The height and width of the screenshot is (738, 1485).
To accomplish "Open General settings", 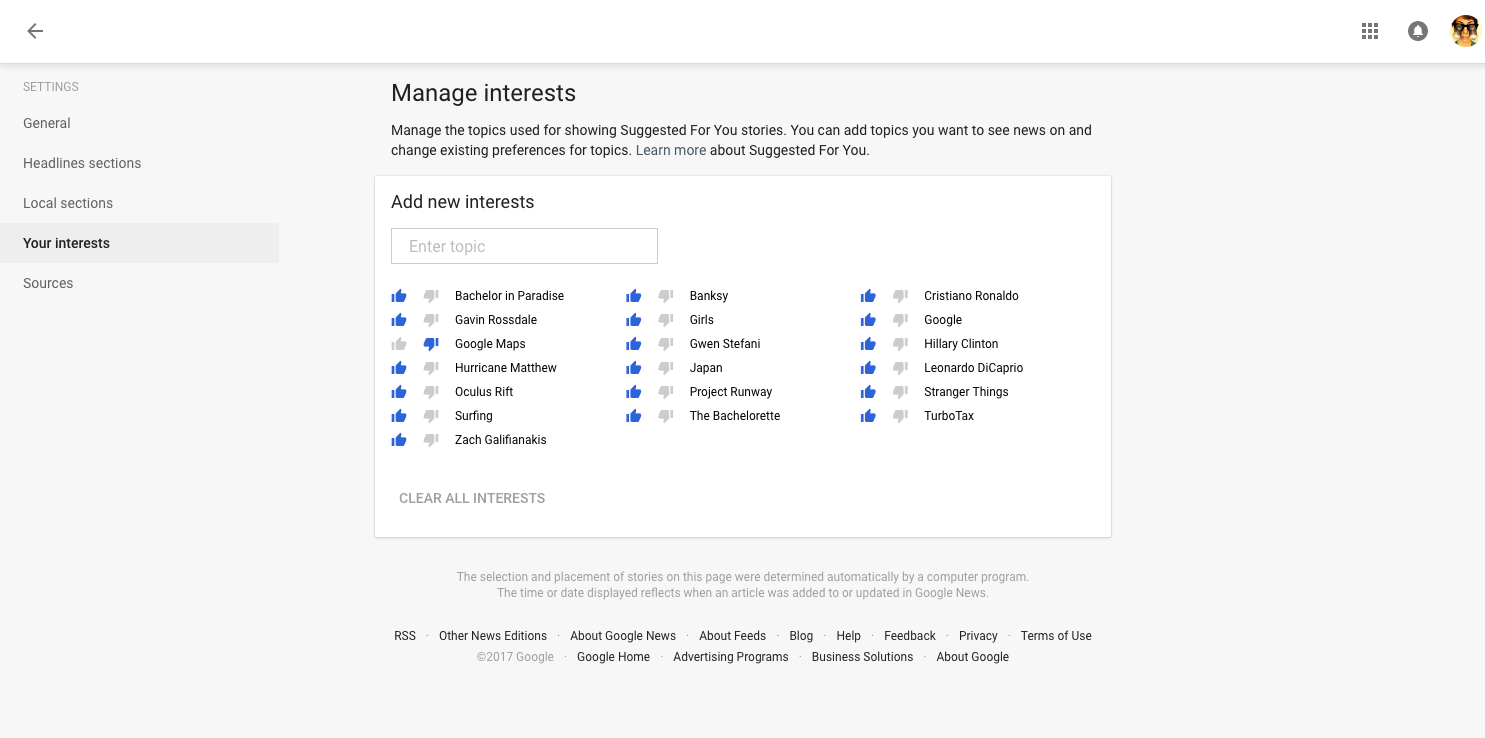I will [47, 123].
